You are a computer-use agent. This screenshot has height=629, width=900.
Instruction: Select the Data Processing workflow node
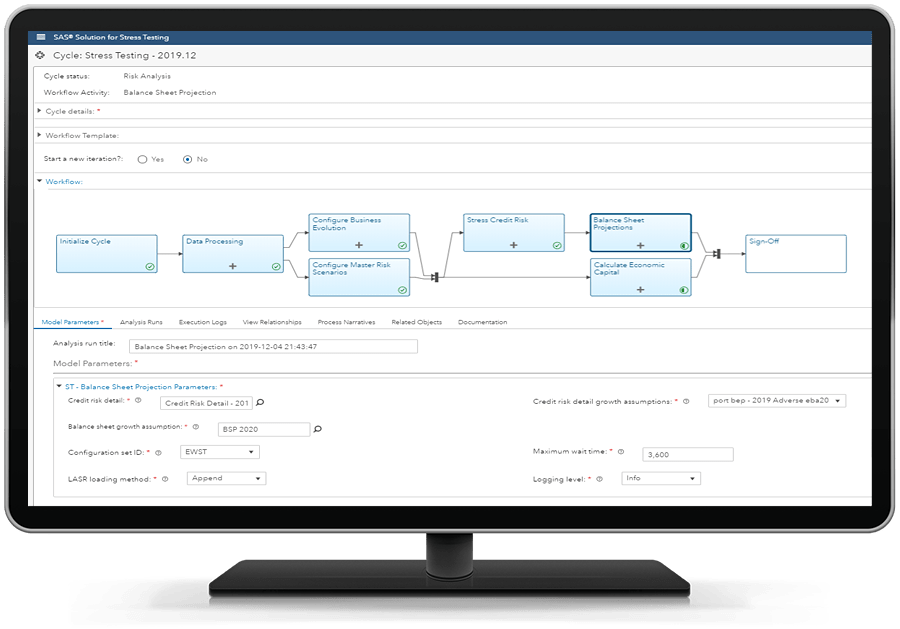point(233,254)
